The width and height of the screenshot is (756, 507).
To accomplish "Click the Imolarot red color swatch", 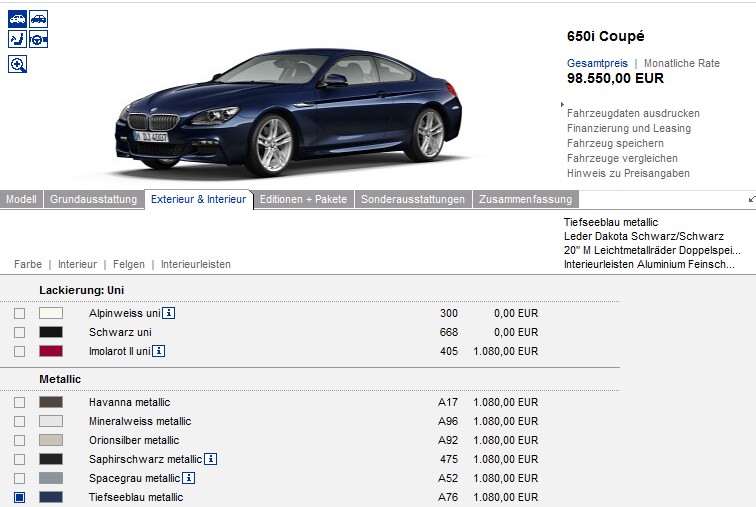I will (x=51, y=351).
